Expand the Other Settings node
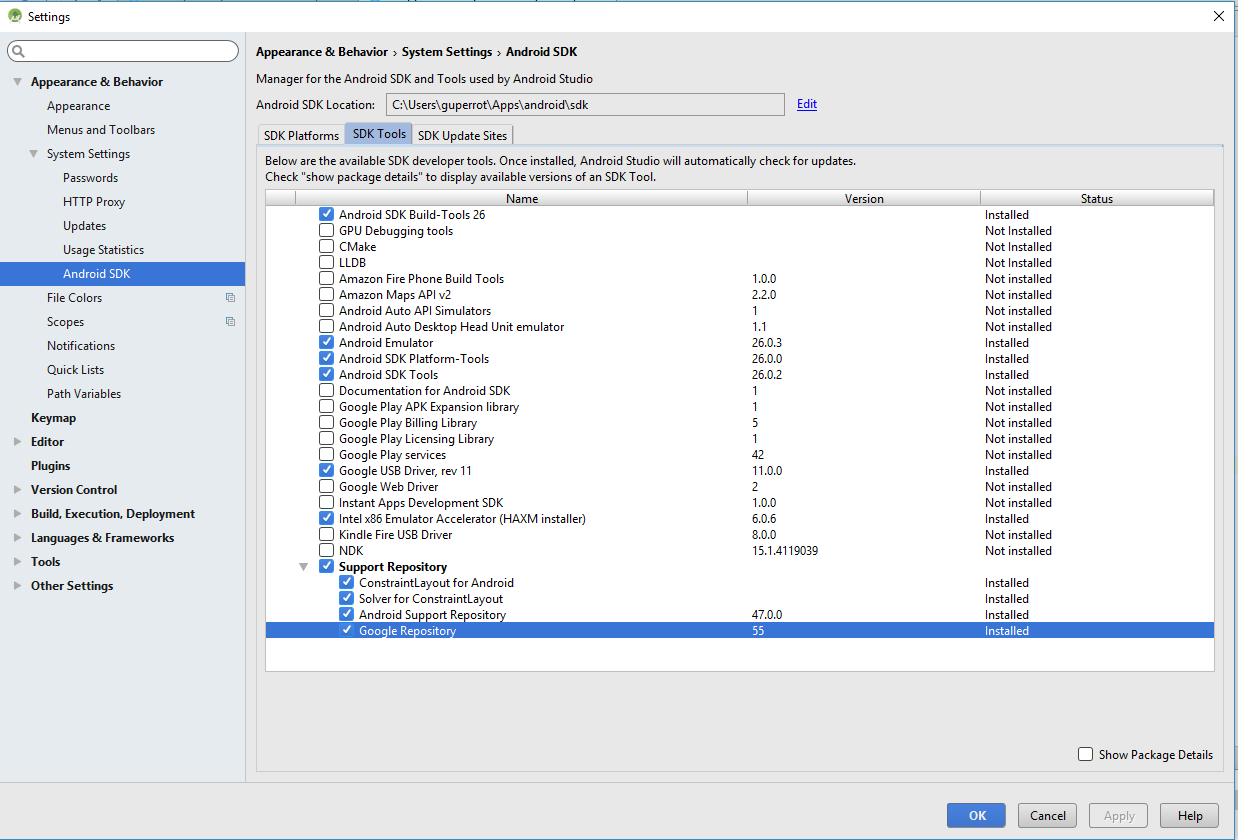 17,586
